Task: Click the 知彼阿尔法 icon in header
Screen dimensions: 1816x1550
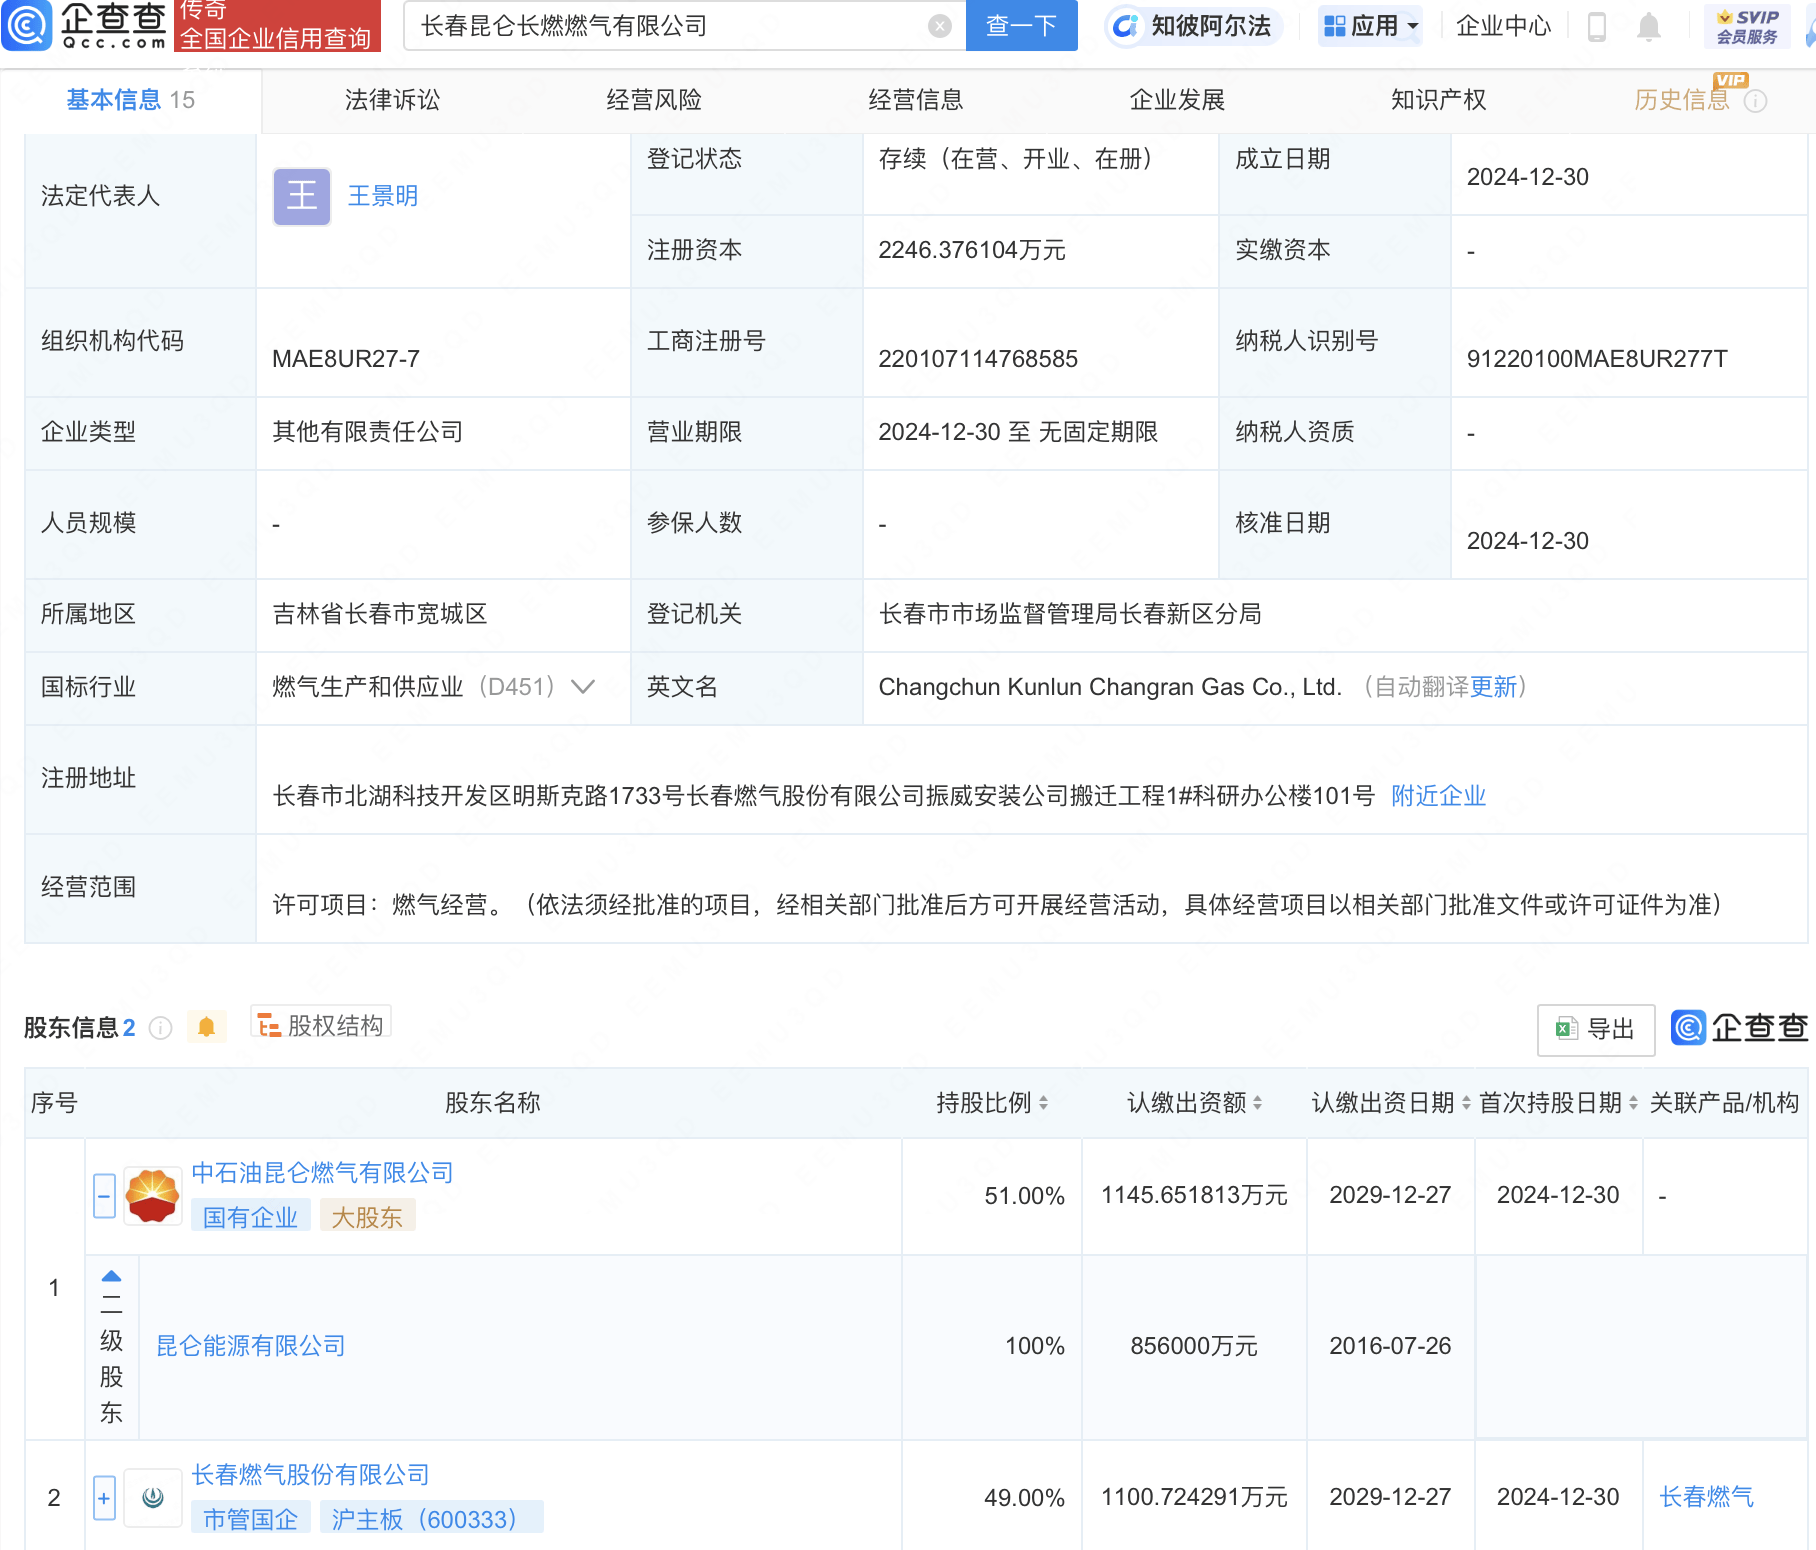Action: pyautogui.click(x=1125, y=26)
